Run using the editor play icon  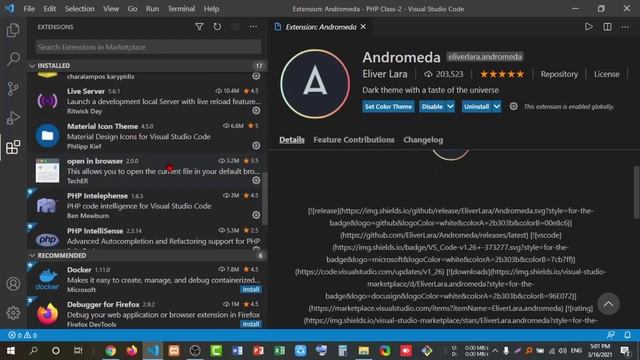588,27
